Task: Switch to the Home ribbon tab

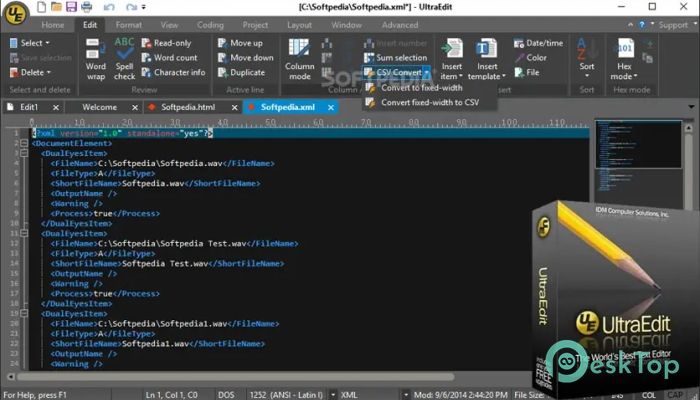Action: pyautogui.click(x=53, y=25)
